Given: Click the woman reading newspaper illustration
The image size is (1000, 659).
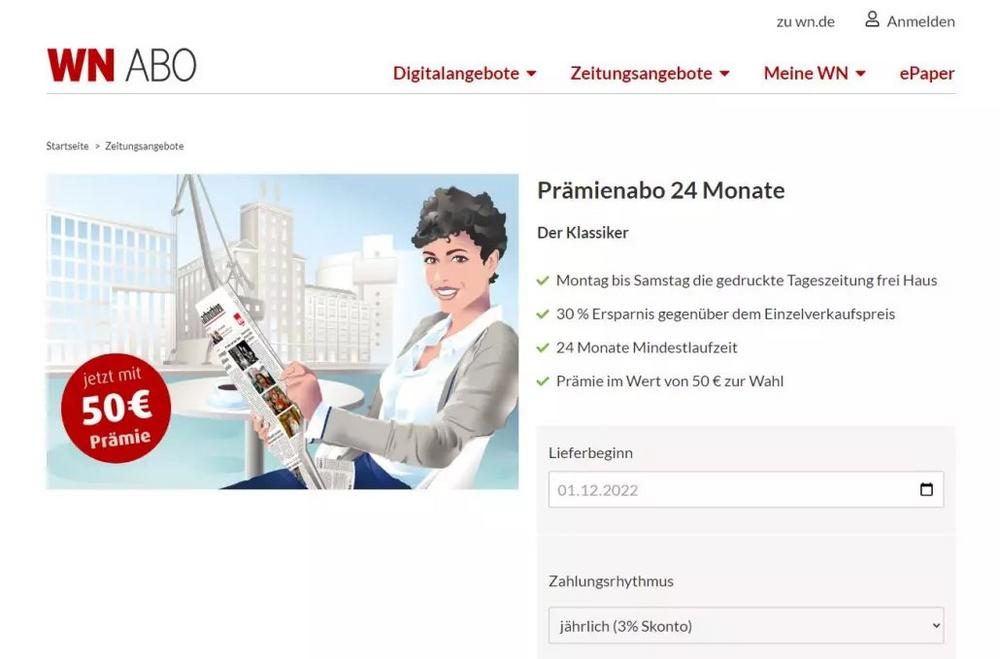Looking at the screenshot, I should tap(283, 332).
